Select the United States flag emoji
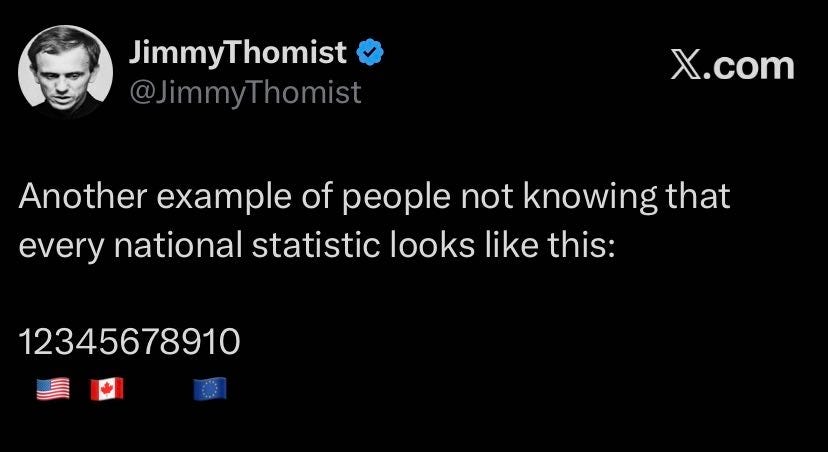The height and width of the screenshot is (452, 828). tap(53, 389)
